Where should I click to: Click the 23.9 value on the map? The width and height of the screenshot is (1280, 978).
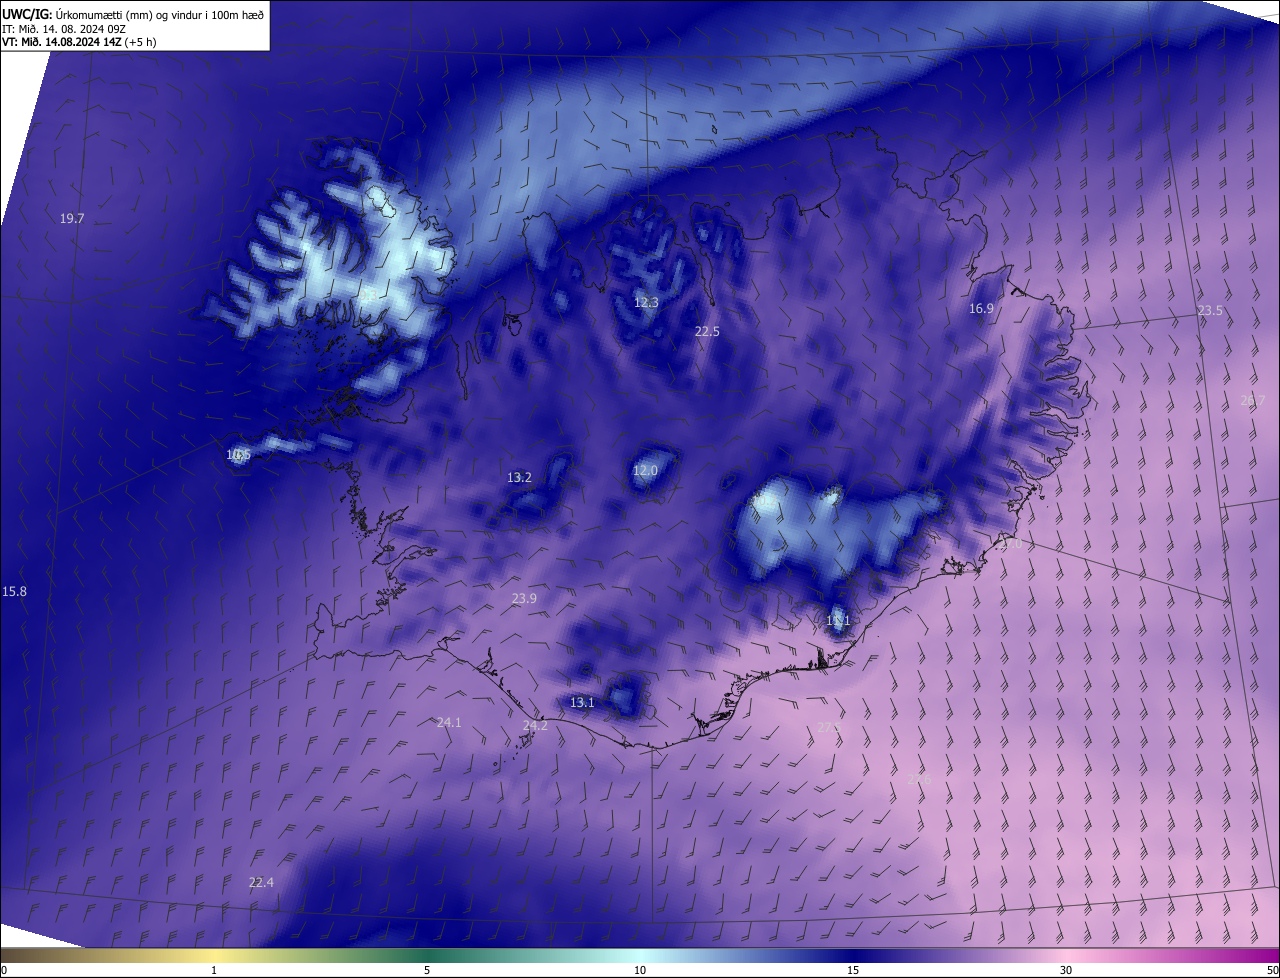pyautogui.click(x=524, y=598)
